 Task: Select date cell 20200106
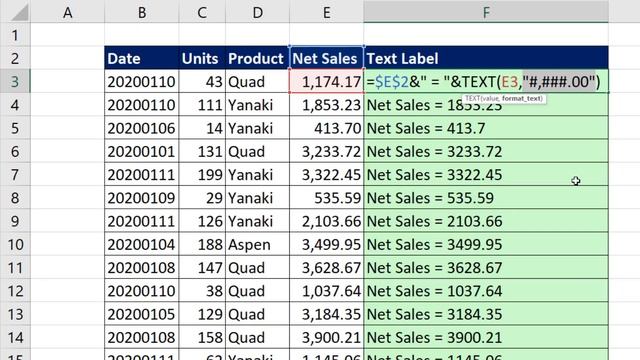[142, 128]
